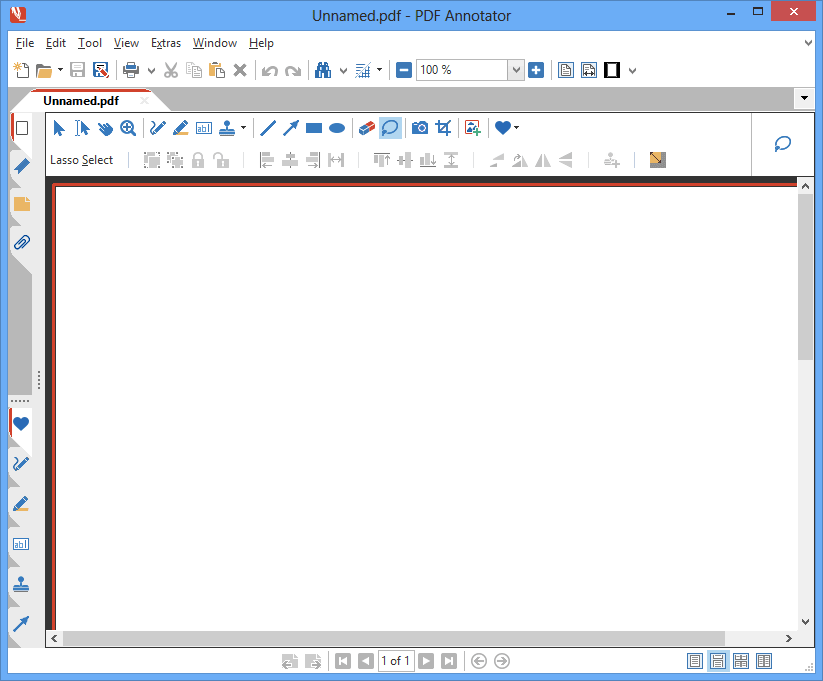Open the Favorites sidebar panel
823x681 pixels.
(21, 424)
